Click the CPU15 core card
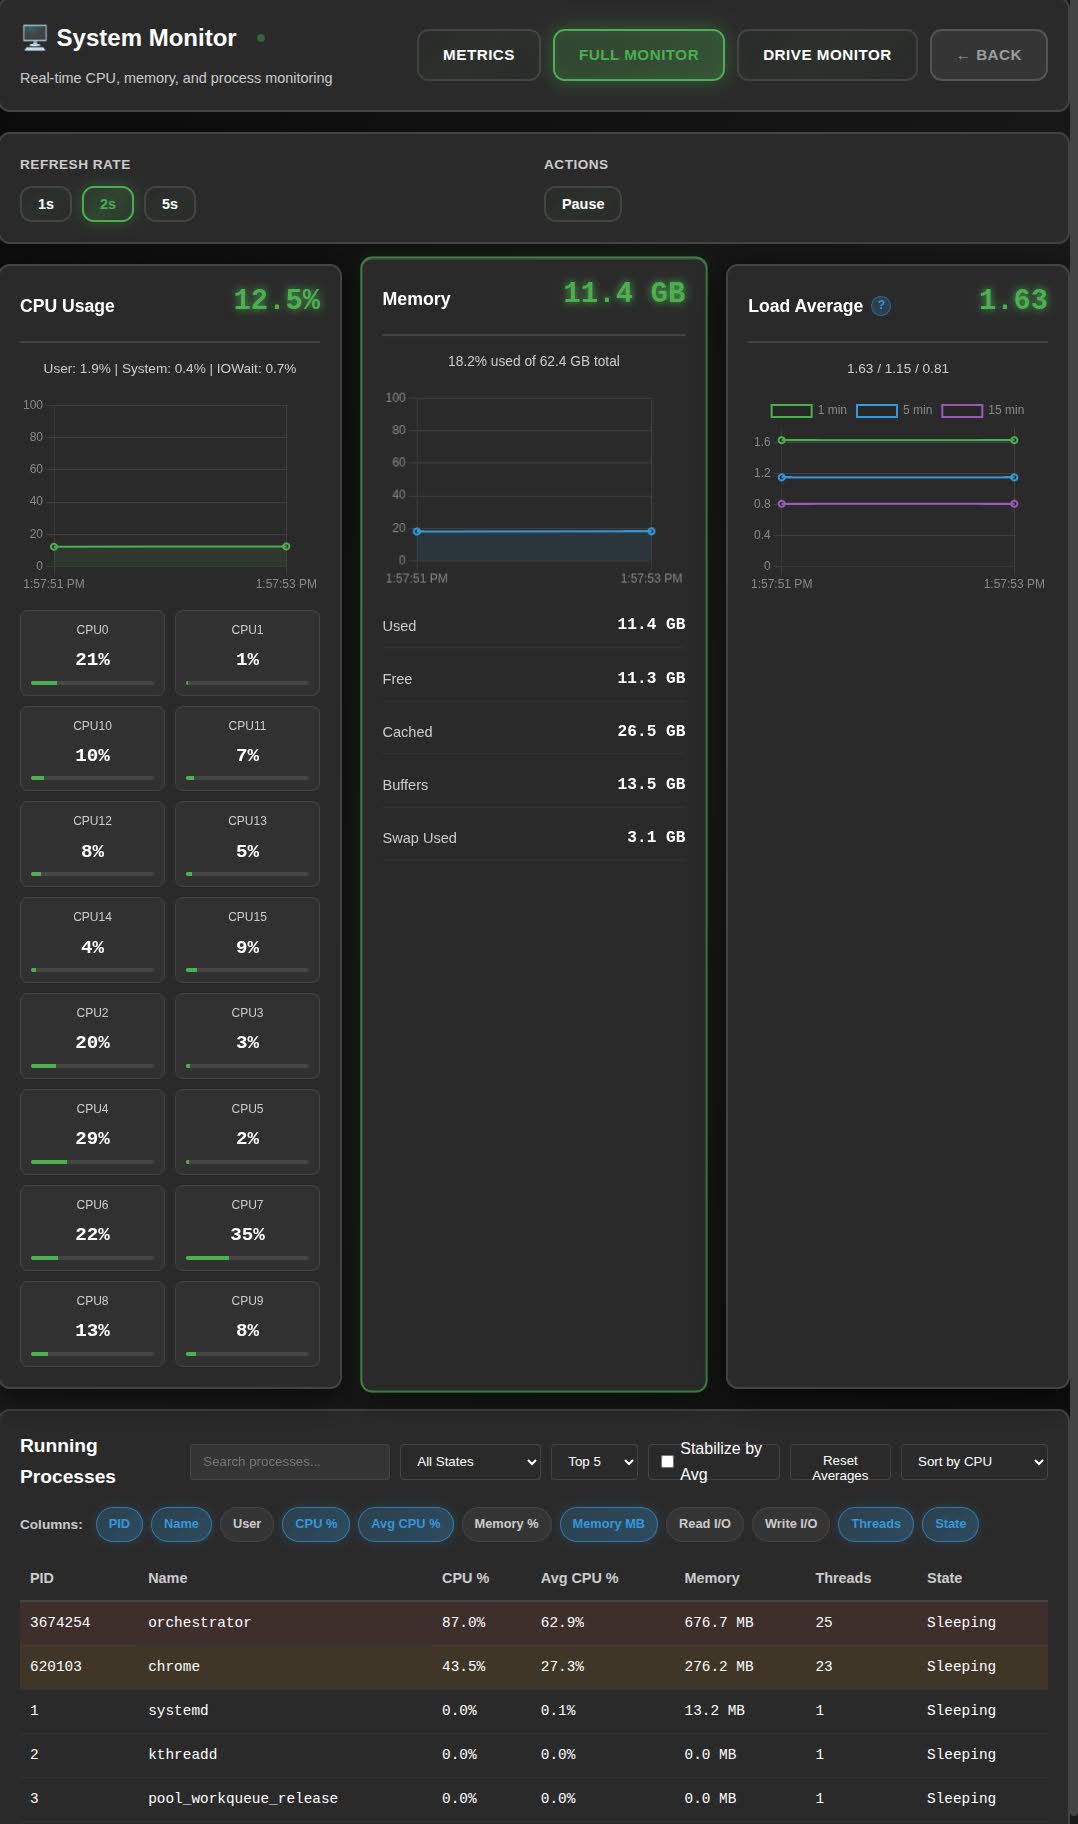Image resolution: width=1078 pixels, height=1824 pixels. (x=248, y=940)
